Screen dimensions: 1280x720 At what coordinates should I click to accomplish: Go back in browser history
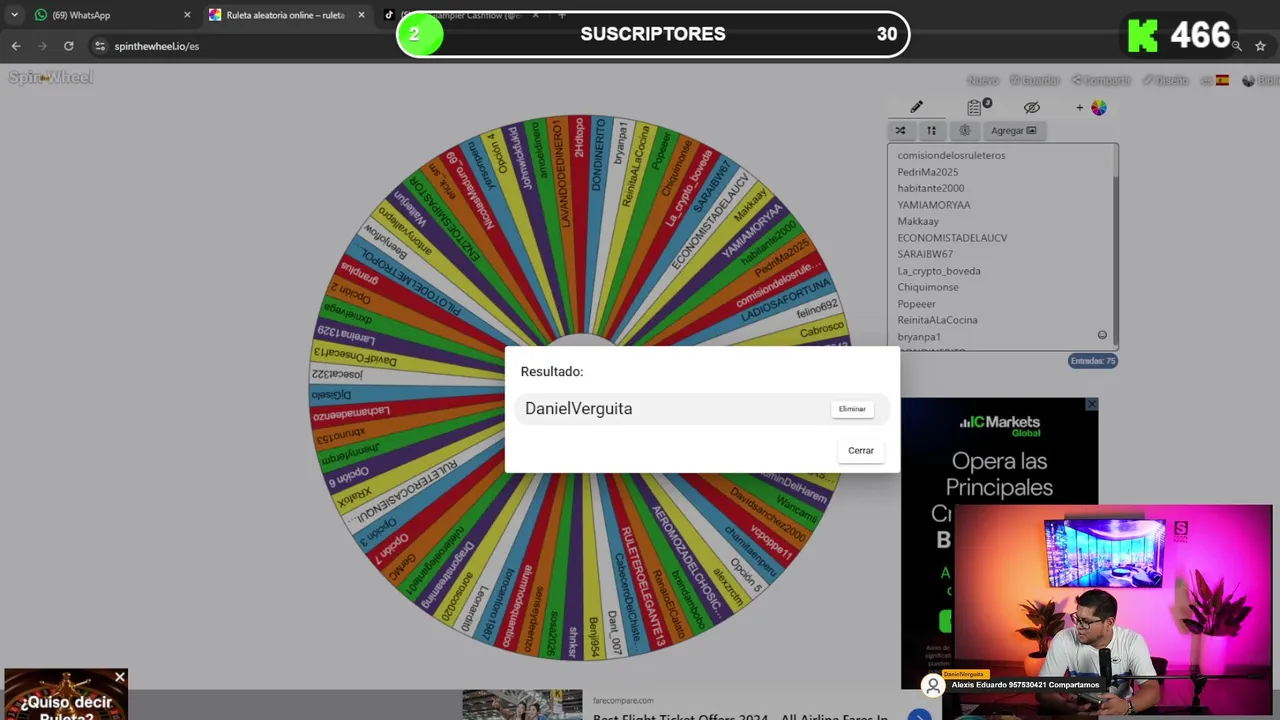pyautogui.click(x=16, y=46)
